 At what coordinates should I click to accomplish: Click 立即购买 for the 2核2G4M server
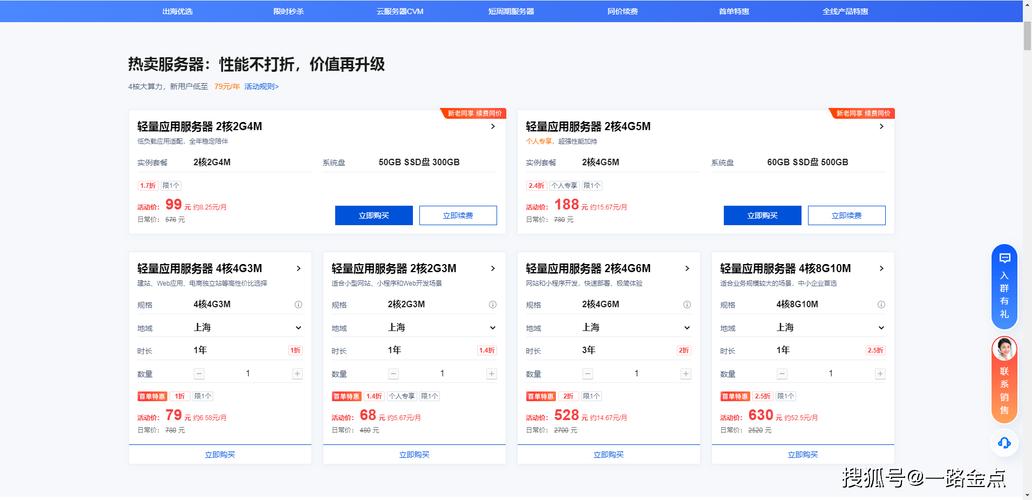coord(374,215)
